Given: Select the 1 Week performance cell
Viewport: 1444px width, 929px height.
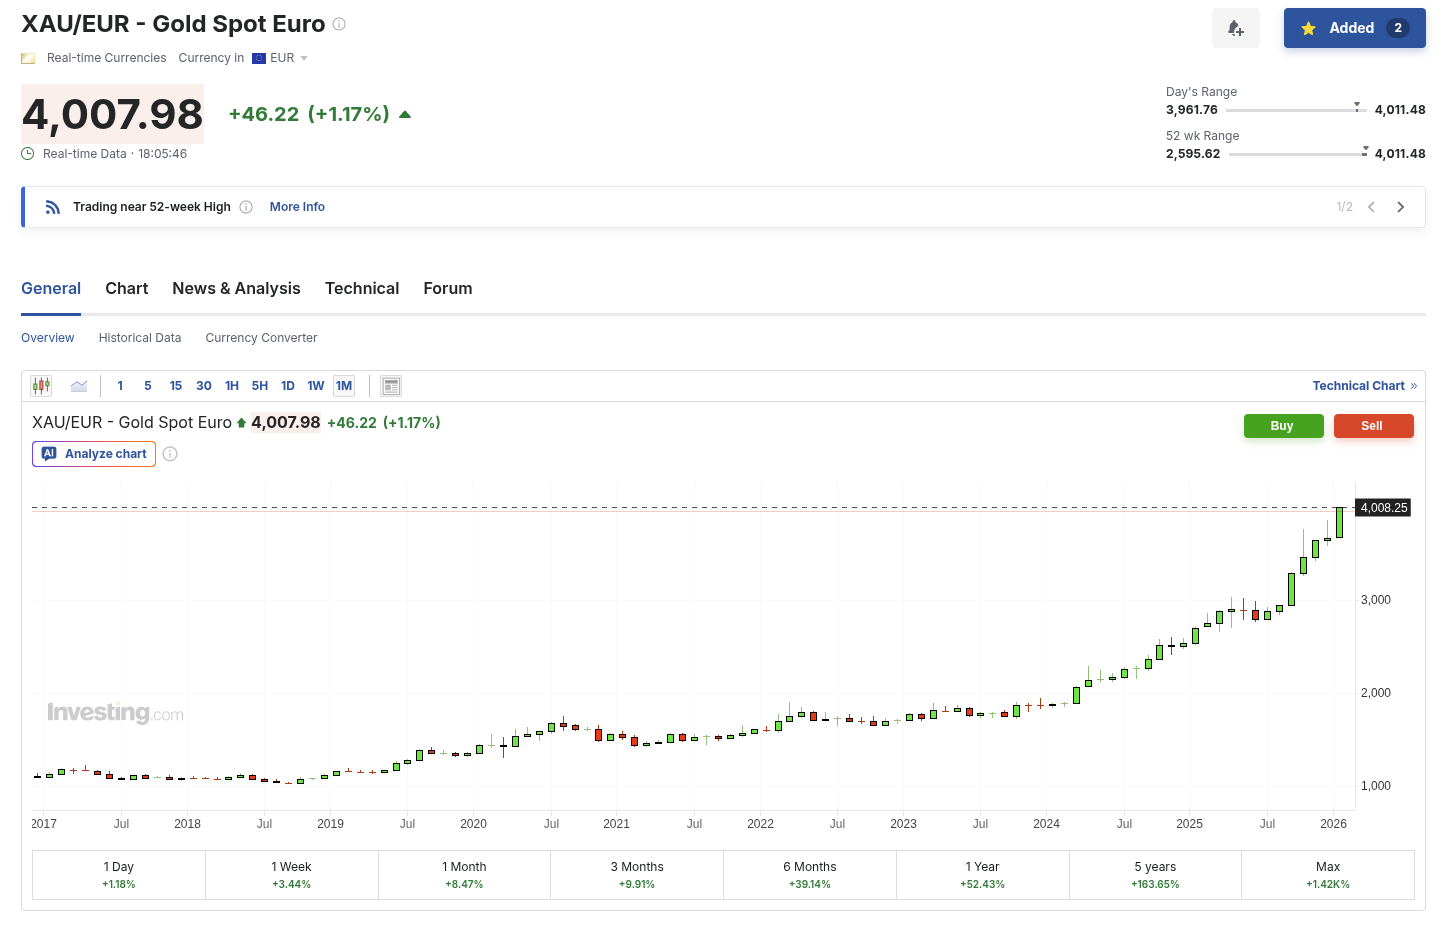Looking at the screenshot, I should tap(292, 875).
